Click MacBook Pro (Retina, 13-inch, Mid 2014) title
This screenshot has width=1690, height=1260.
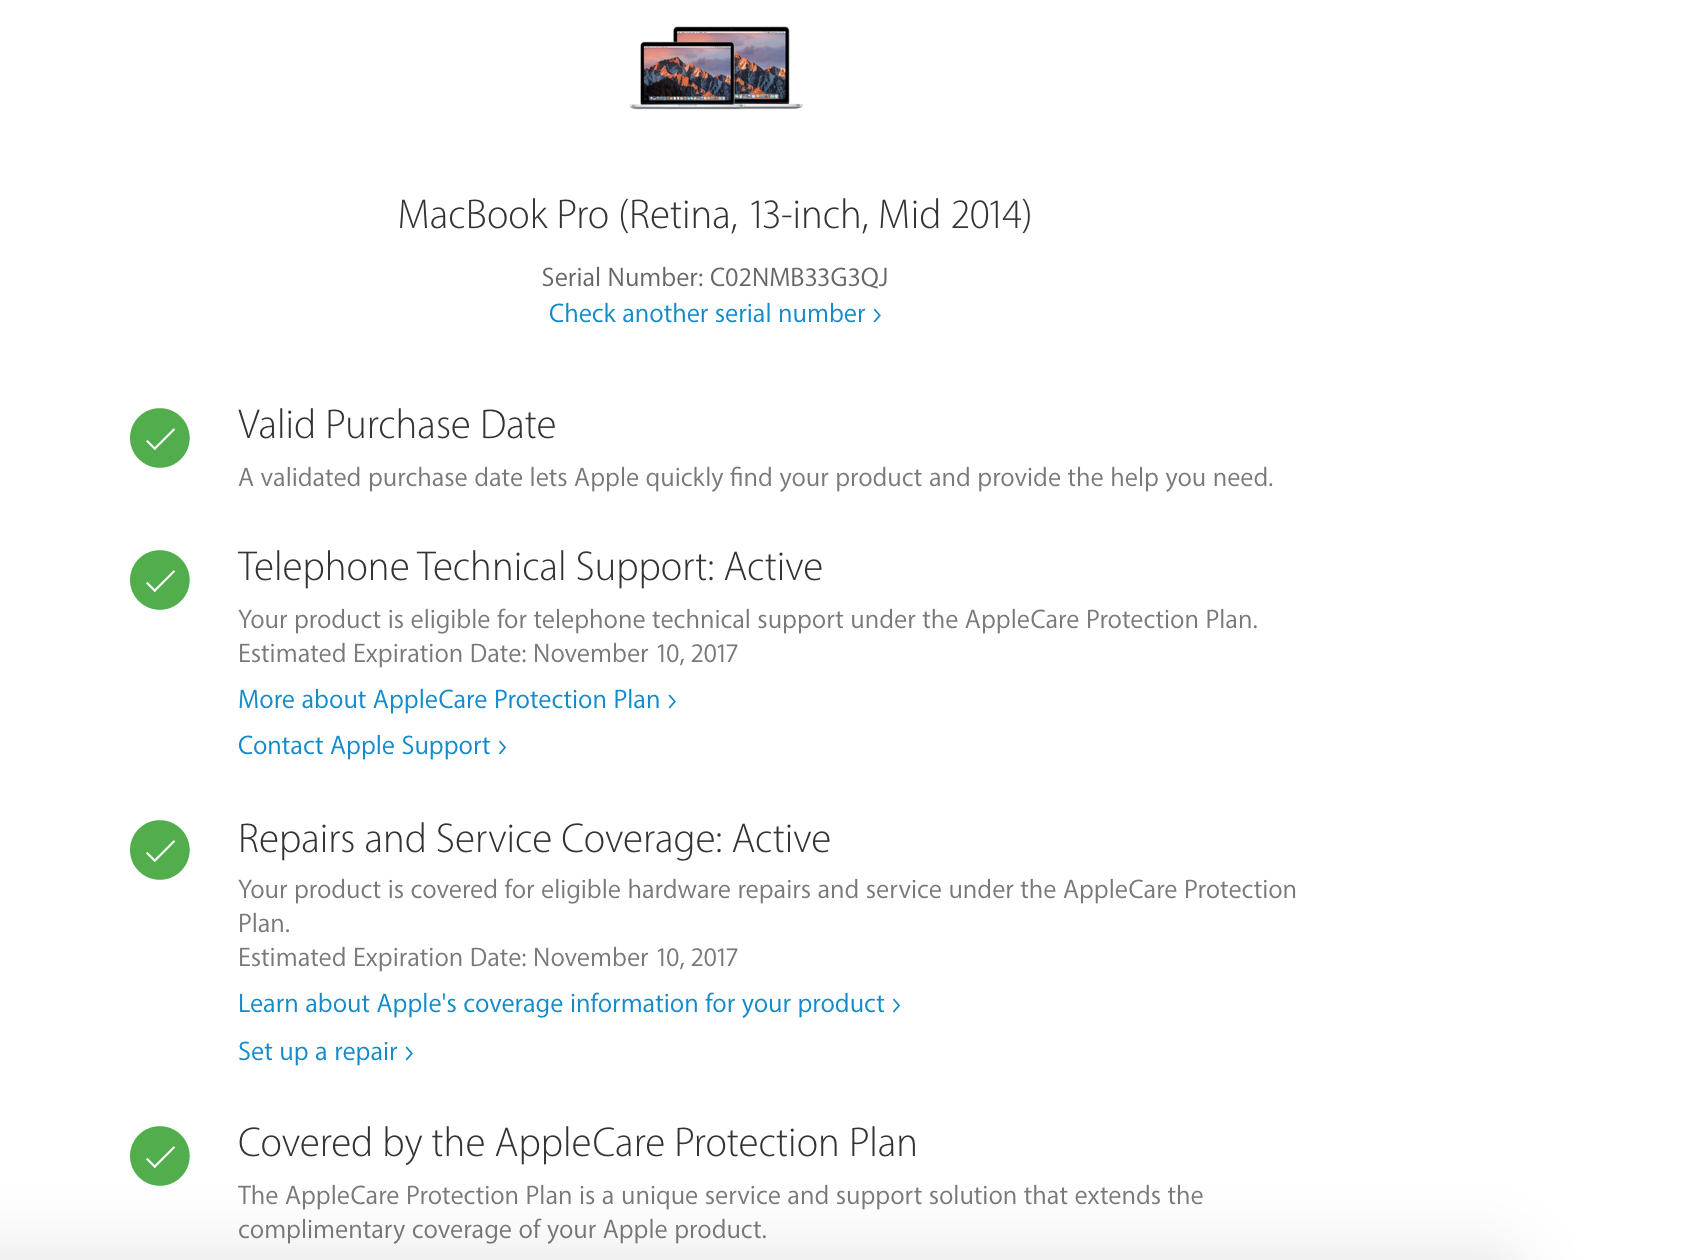714,215
